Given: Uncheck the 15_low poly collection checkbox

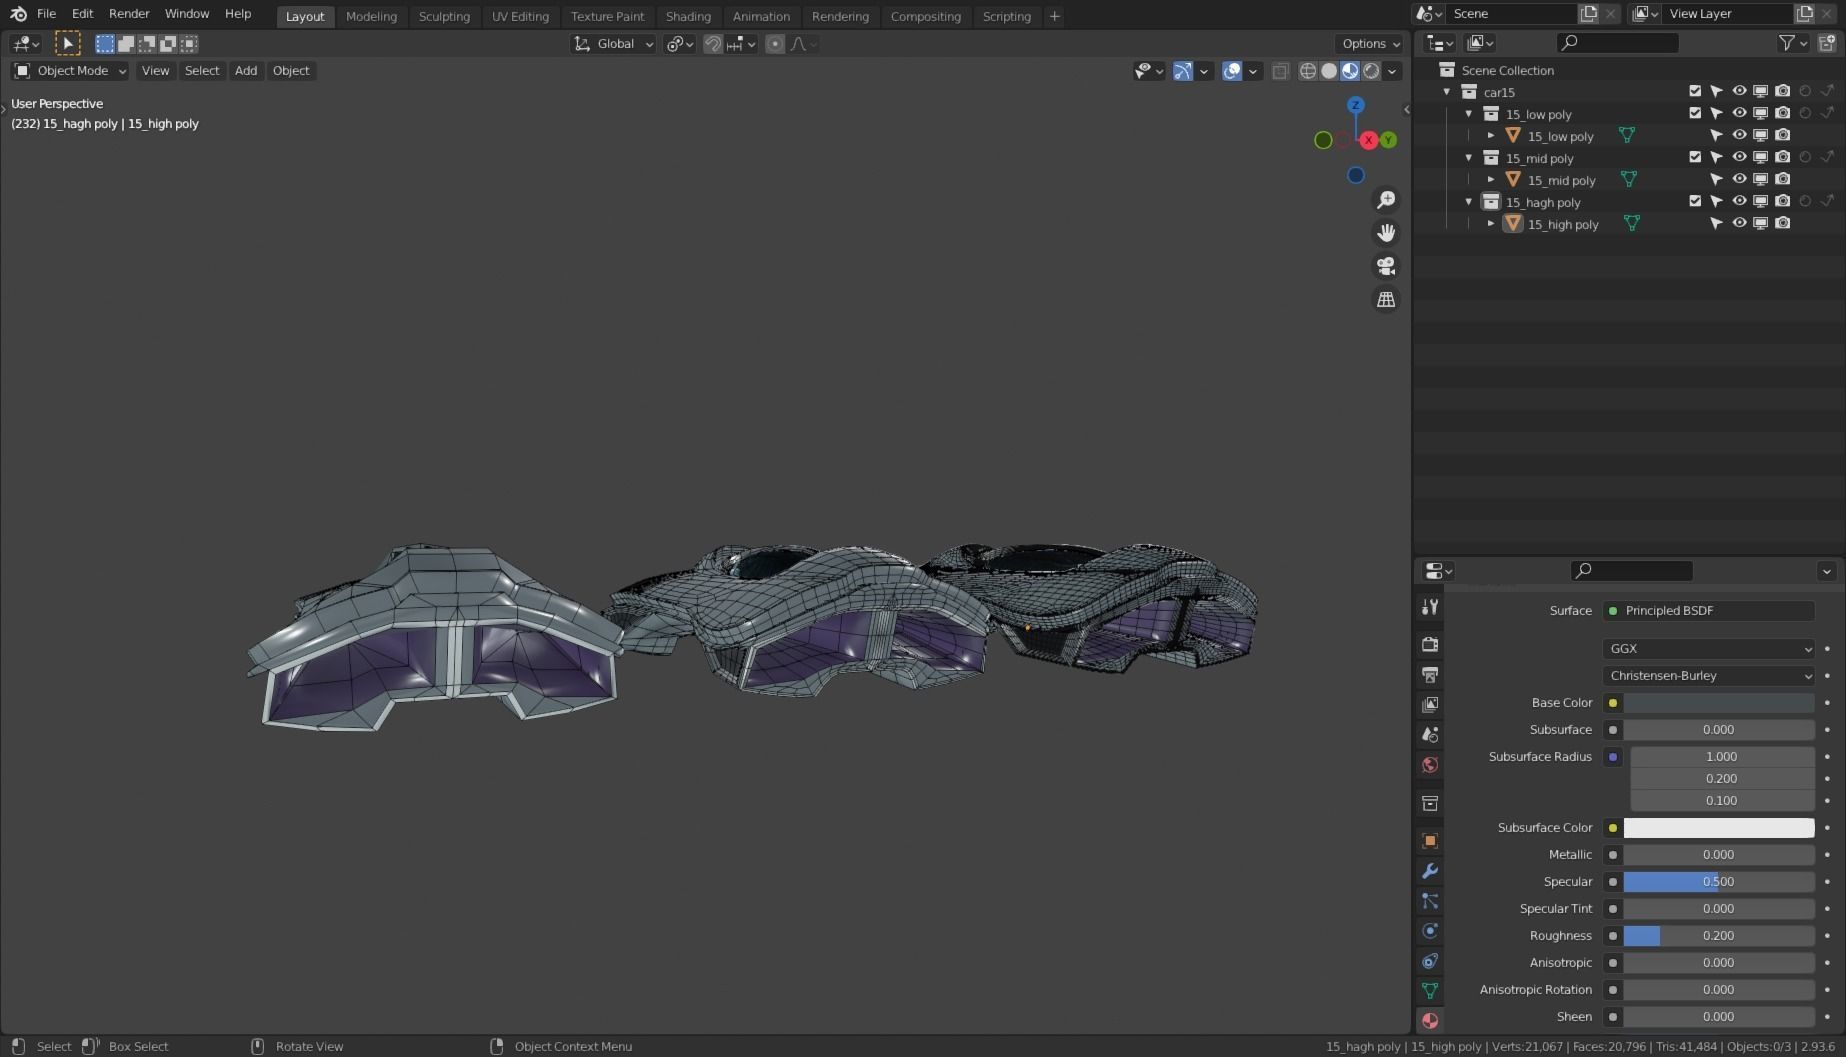Looking at the screenshot, I should (x=1695, y=113).
